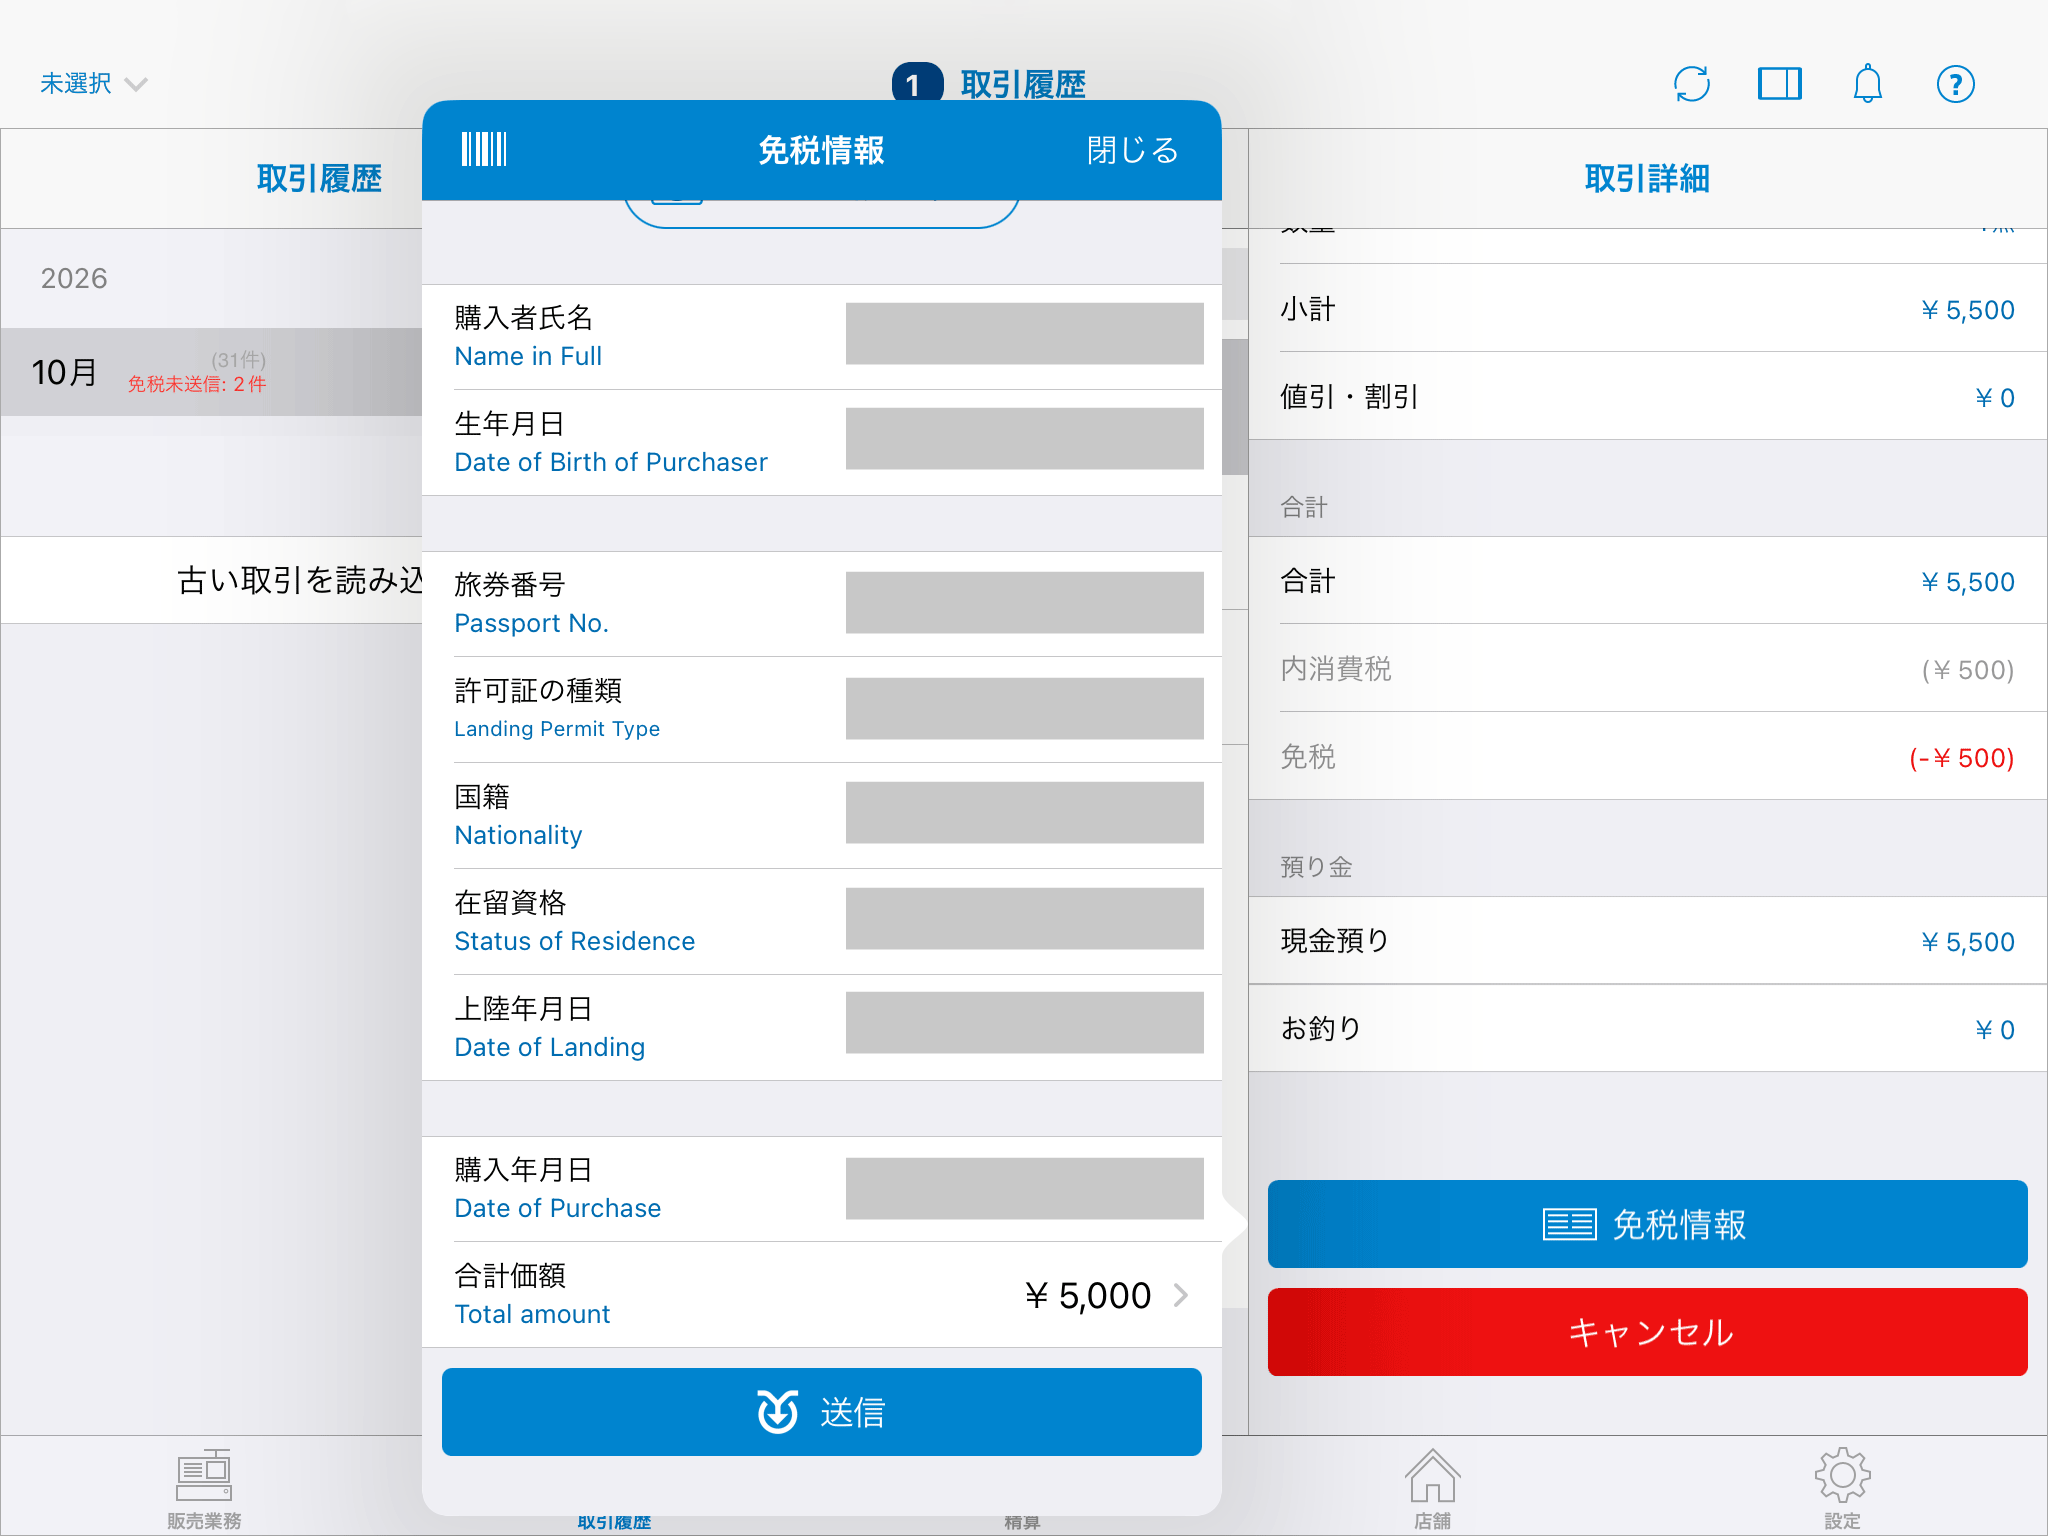Toggle the split panel layout icon
The height and width of the screenshot is (1536, 2048).
1779,84
